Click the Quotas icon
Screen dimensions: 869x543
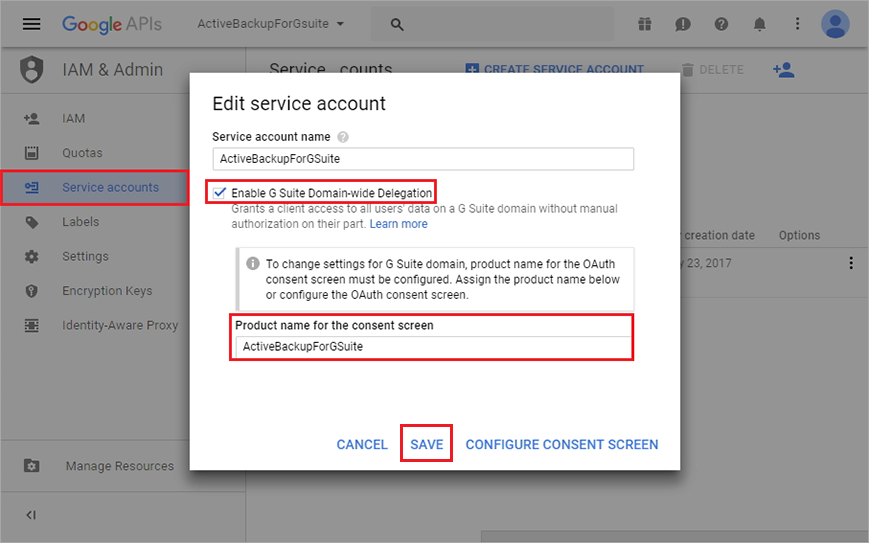pos(32,153)
